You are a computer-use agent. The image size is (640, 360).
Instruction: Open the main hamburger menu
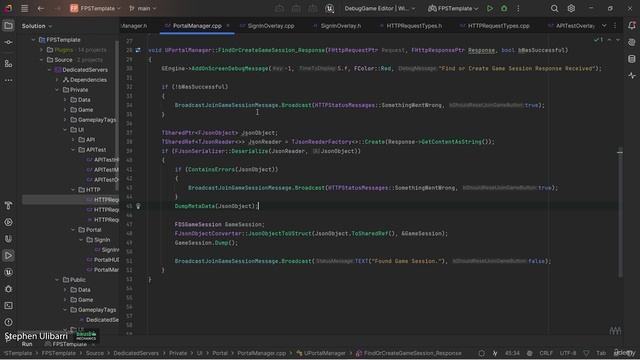(x=24, y=8)
